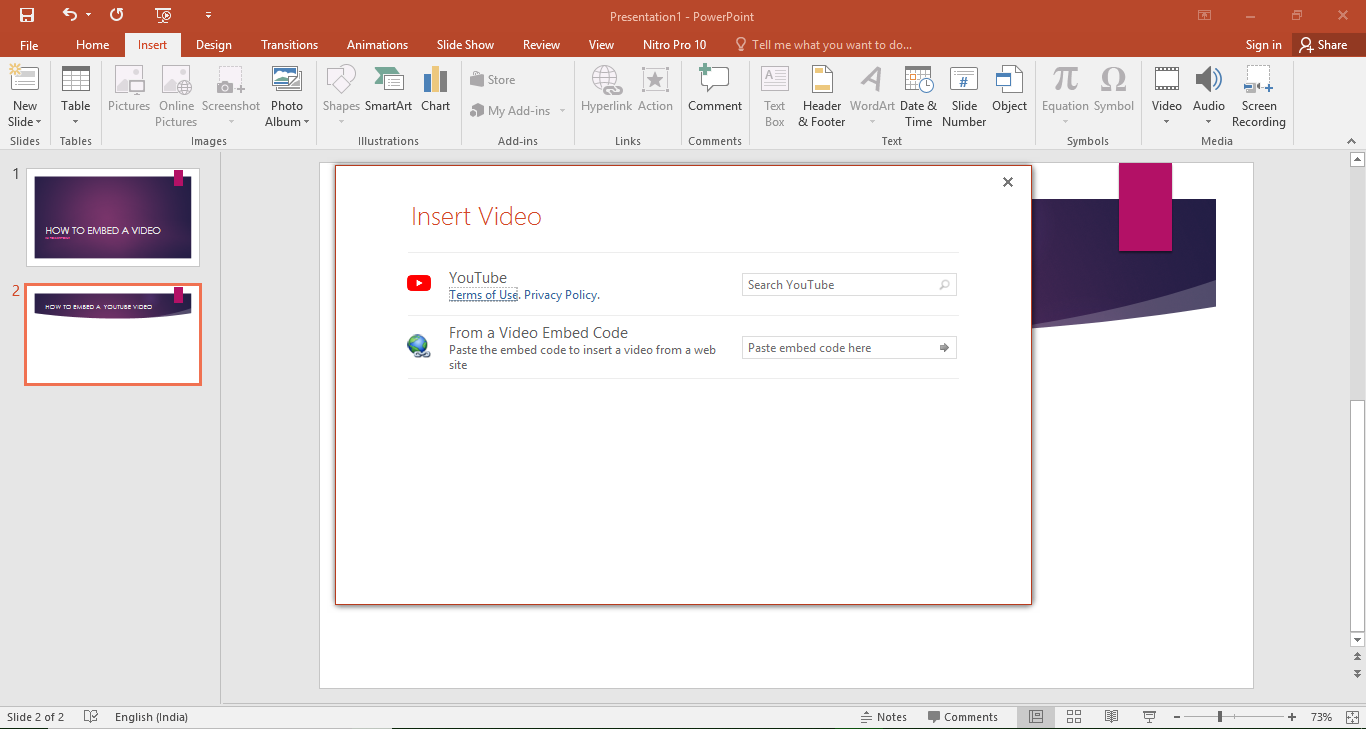The width and height of the screenshot is (1366, 729).
Task: Click the Search YouTube input field
Action: click(840, 285)
